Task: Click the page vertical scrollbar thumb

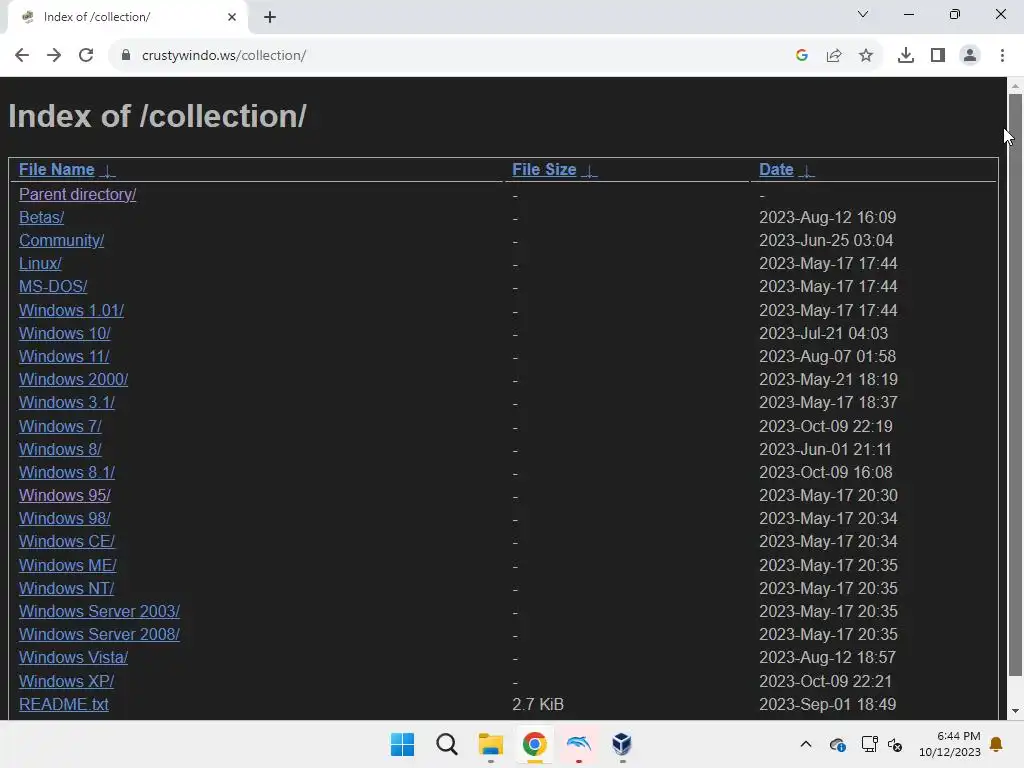Action: tap(1015, 385)
